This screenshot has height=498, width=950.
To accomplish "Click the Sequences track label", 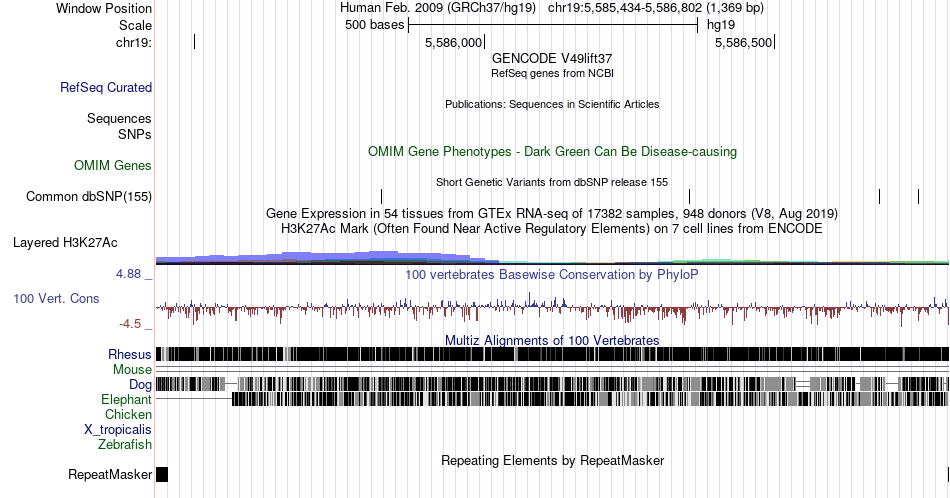I will pyautogui.click(x=119, y=118).
